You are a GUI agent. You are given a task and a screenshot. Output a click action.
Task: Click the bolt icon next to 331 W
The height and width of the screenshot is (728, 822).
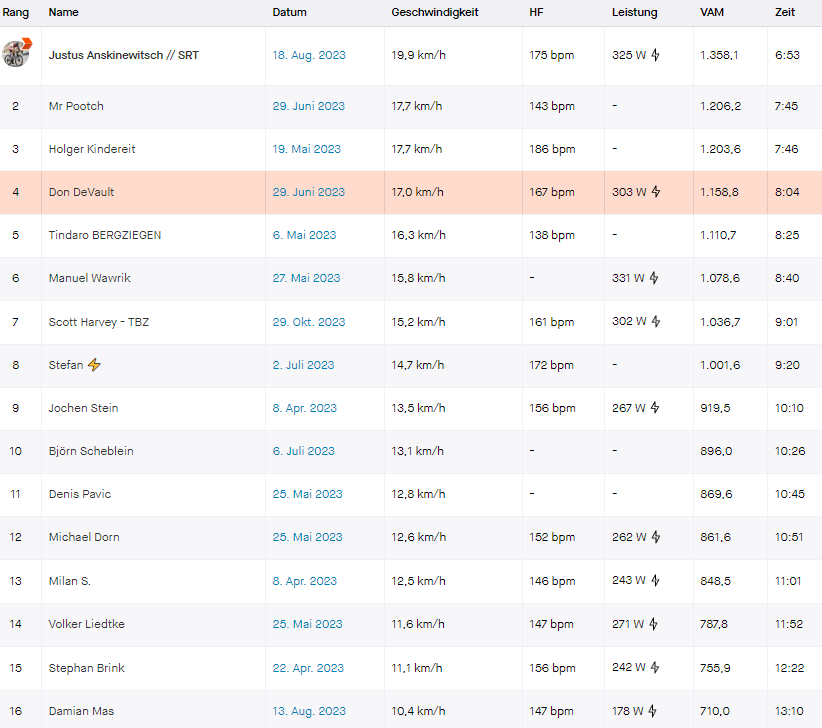654,278
